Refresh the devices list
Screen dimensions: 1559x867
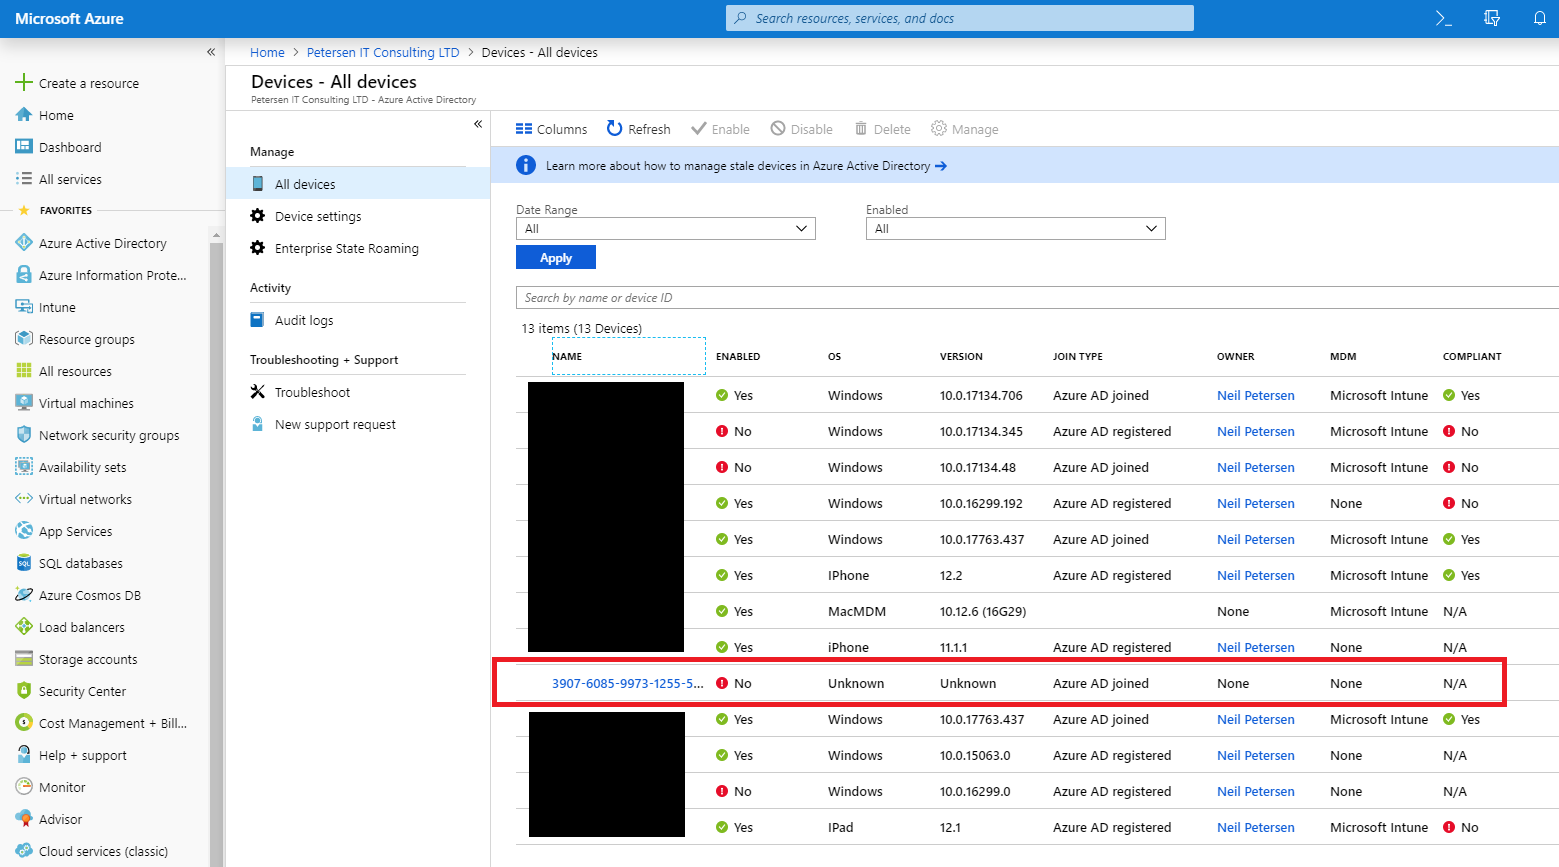638,129
